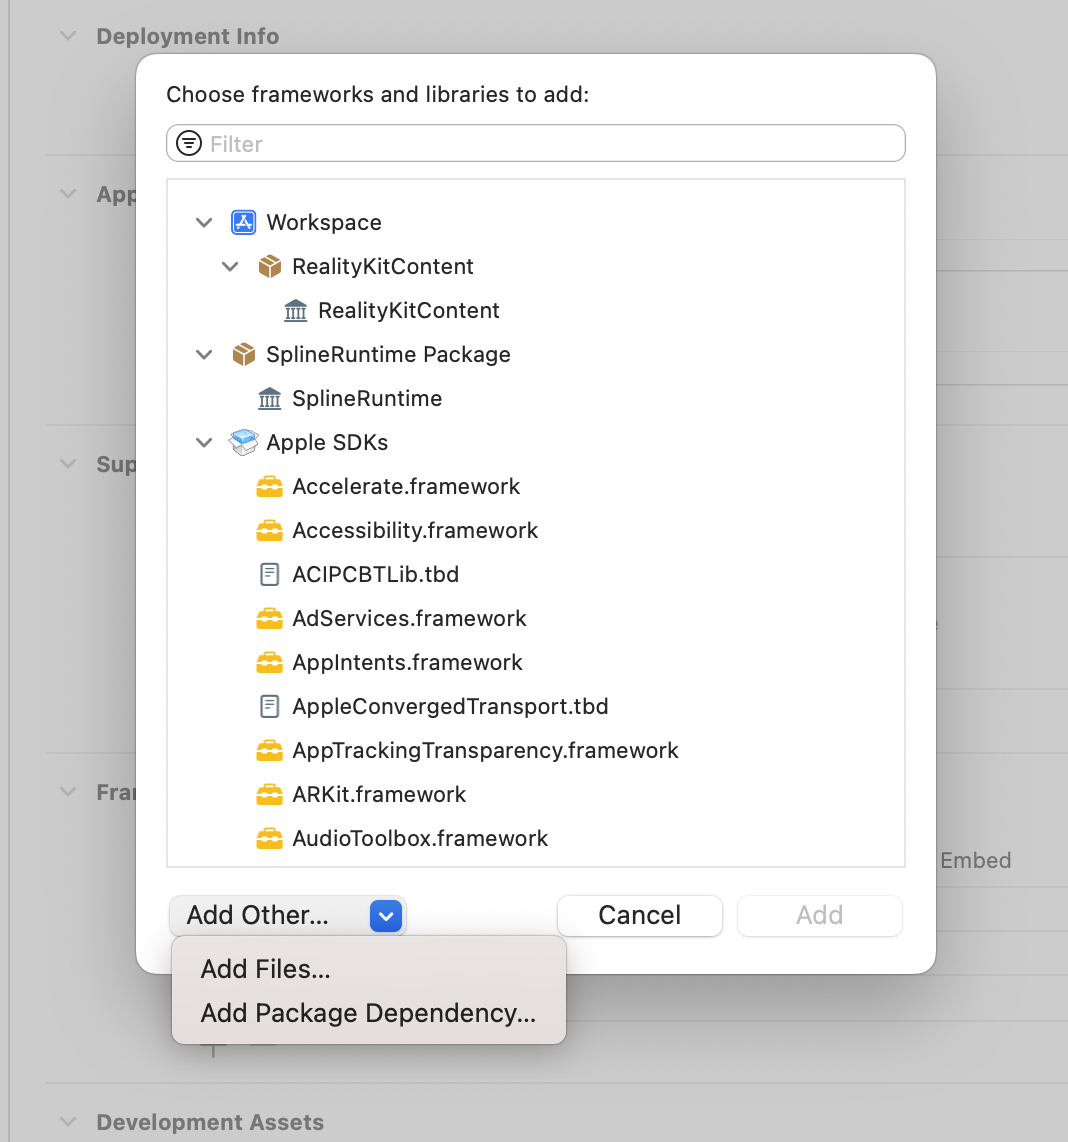Viewport: 1068px width, 1142px height.
Task: Click the Accelerate.framework toolbox icon
Action: click(270, 487)
